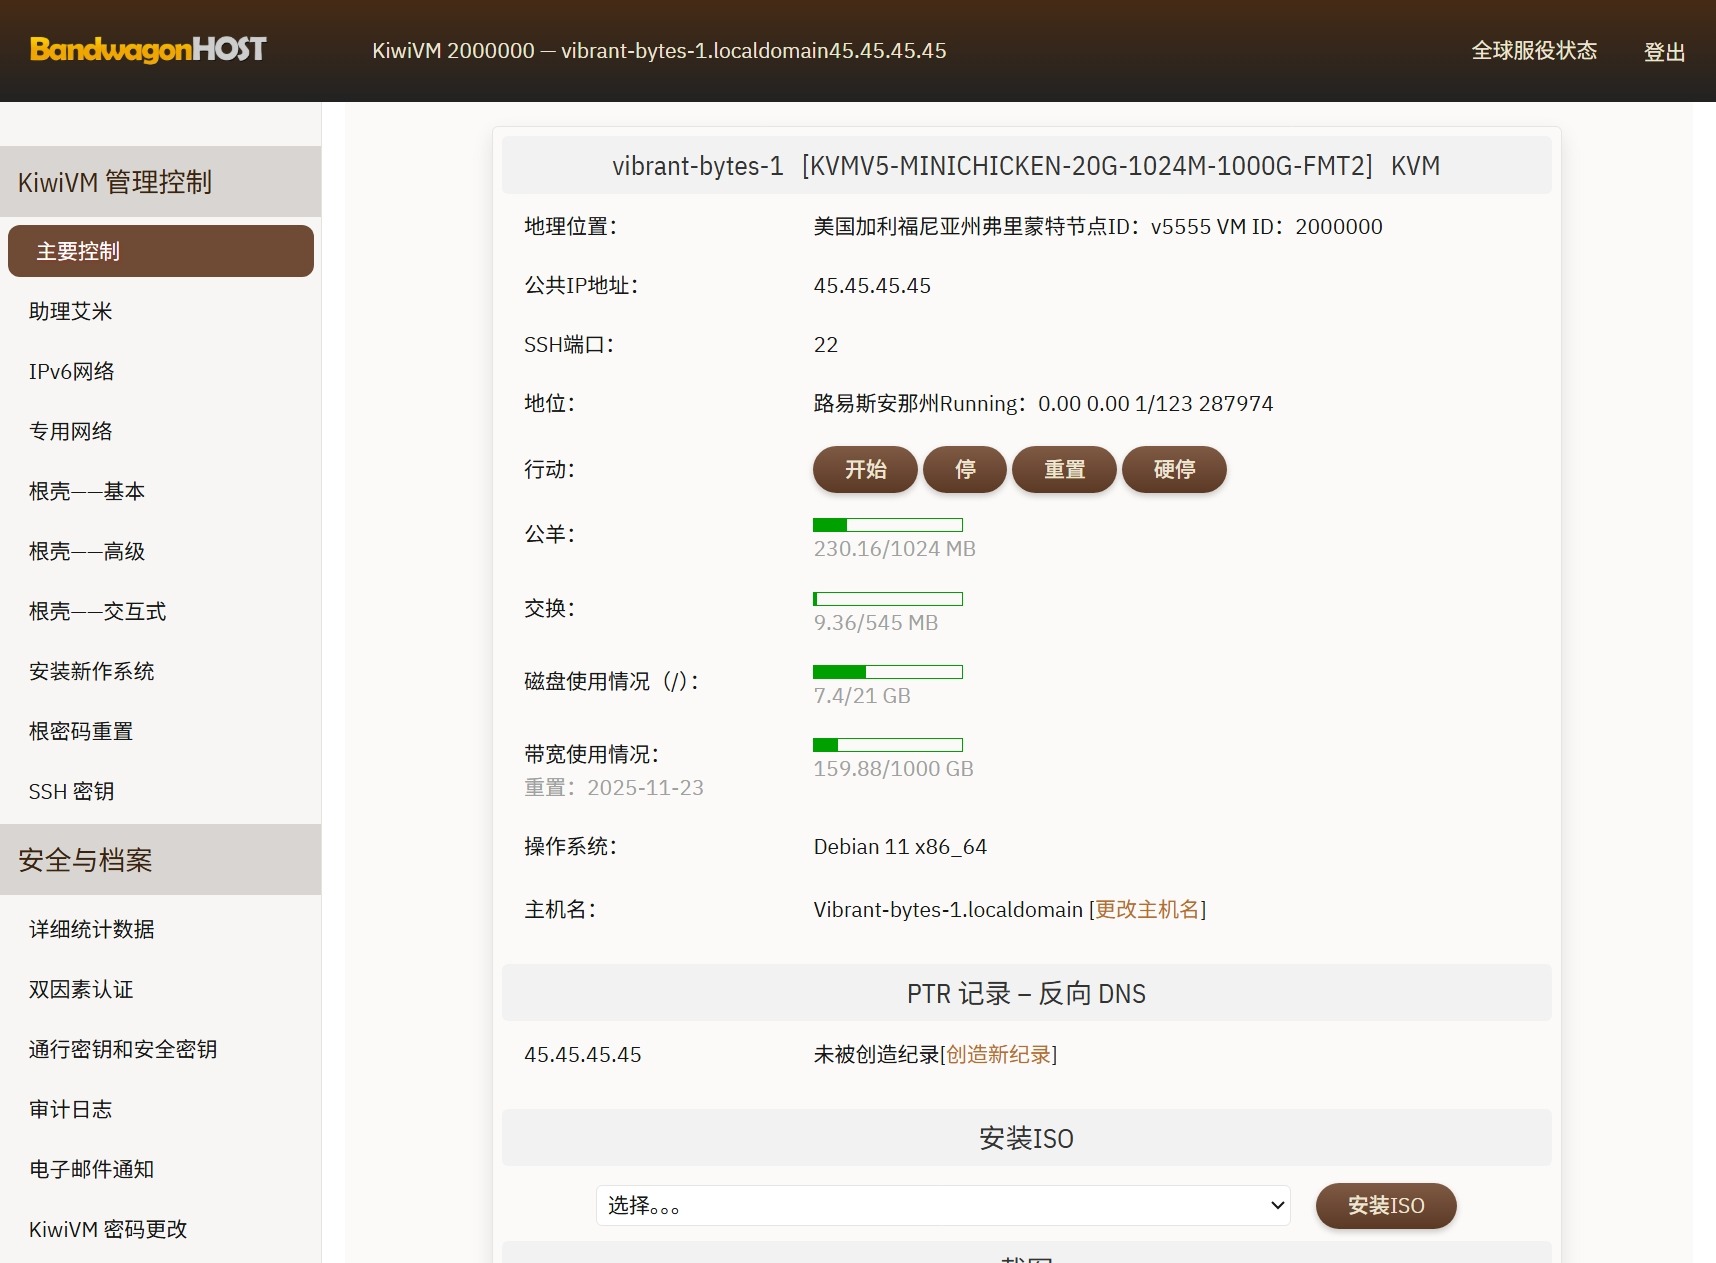Click the BandwagonHOST logo
The height and width of the screenshot is (1263, 1716).
tap(148, 50)
